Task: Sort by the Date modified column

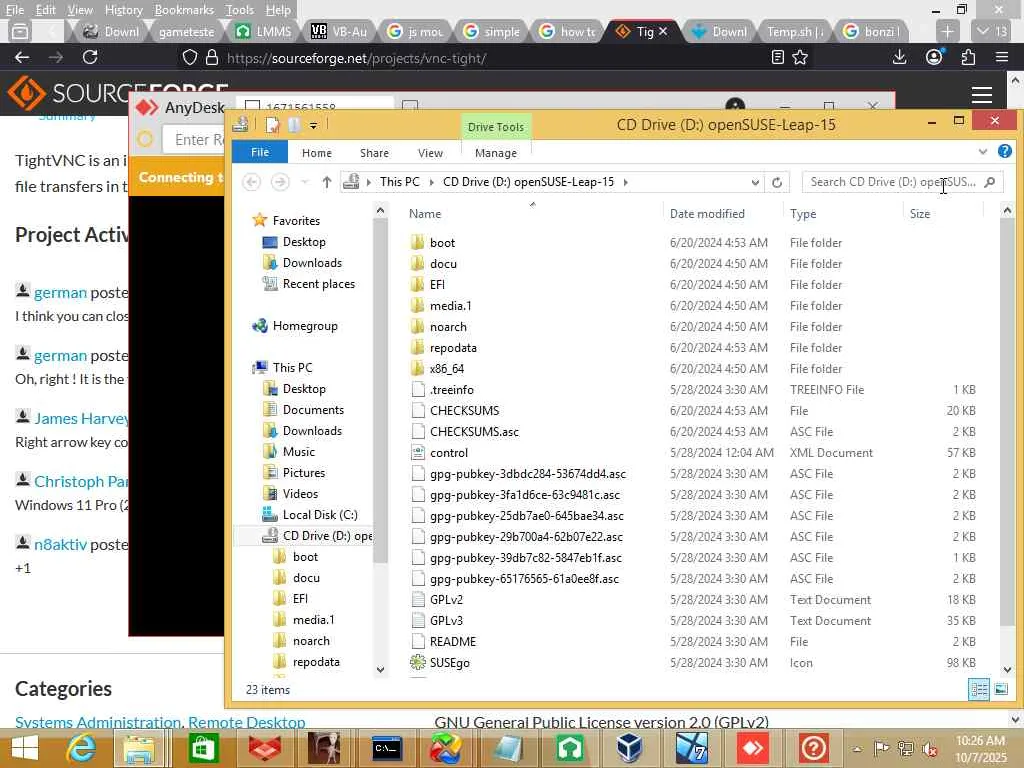Action: [x=707, y=214]
